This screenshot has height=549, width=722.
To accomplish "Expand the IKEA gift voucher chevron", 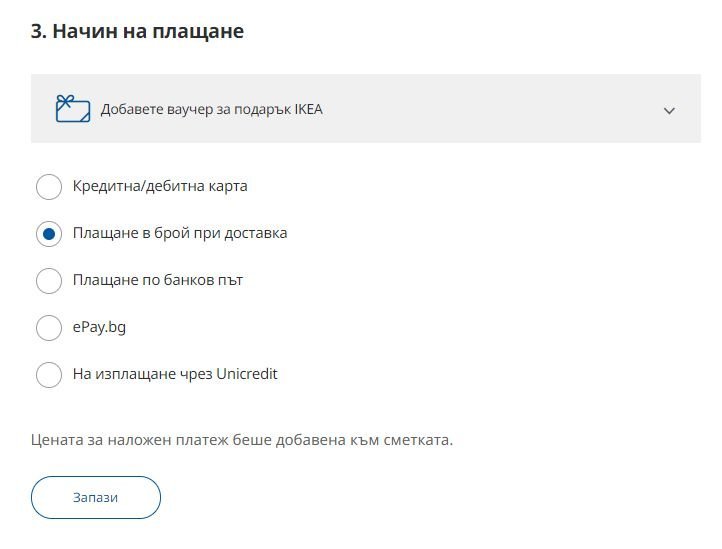I will [669, 110].
